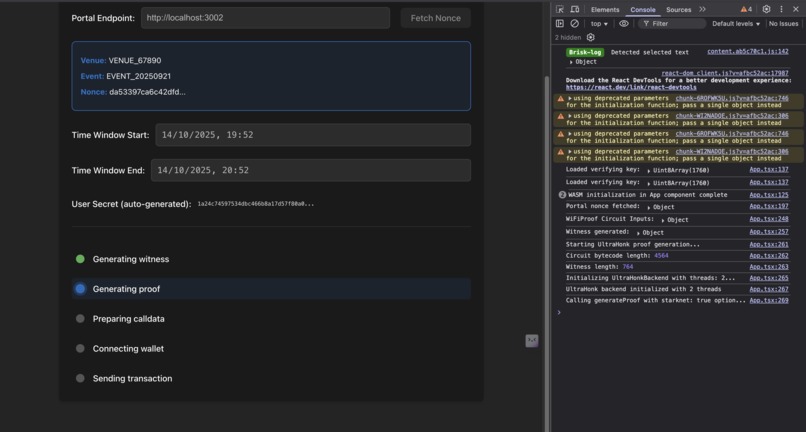Open console settings gear beside 2 hidden
The width and height of the screenshot is (806, 432).
pos(591,38)
